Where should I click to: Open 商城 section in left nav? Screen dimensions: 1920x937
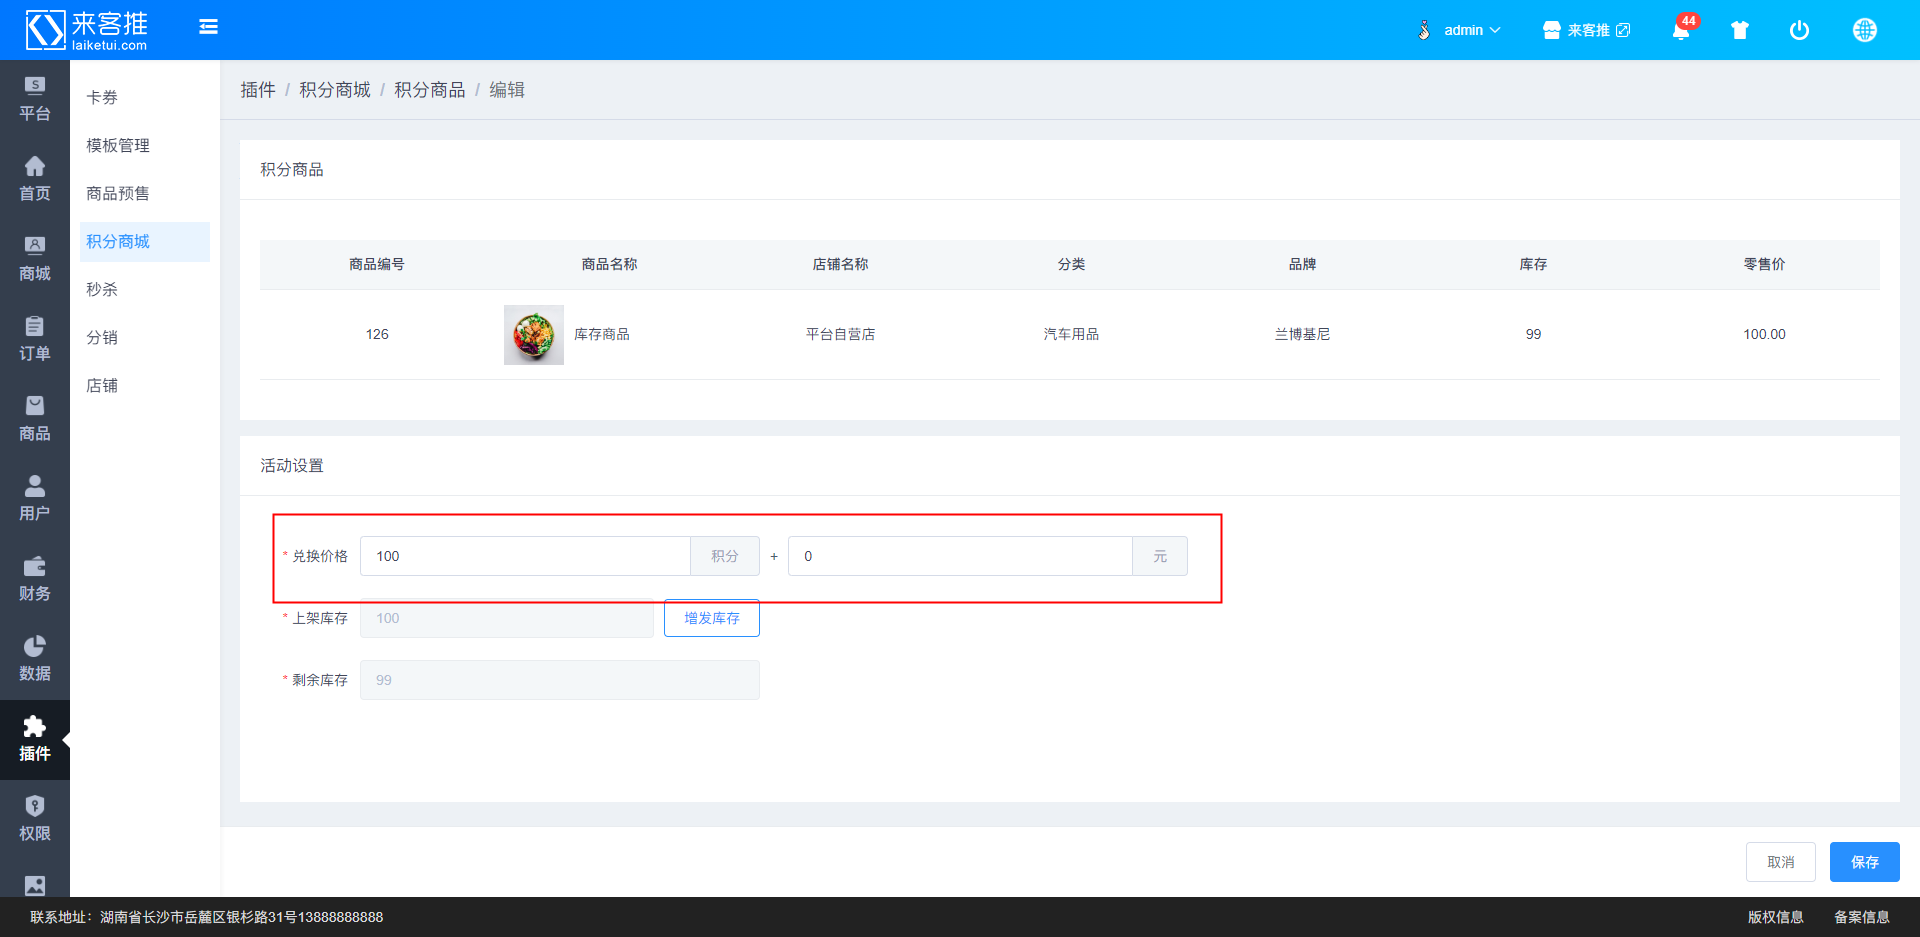35,259
